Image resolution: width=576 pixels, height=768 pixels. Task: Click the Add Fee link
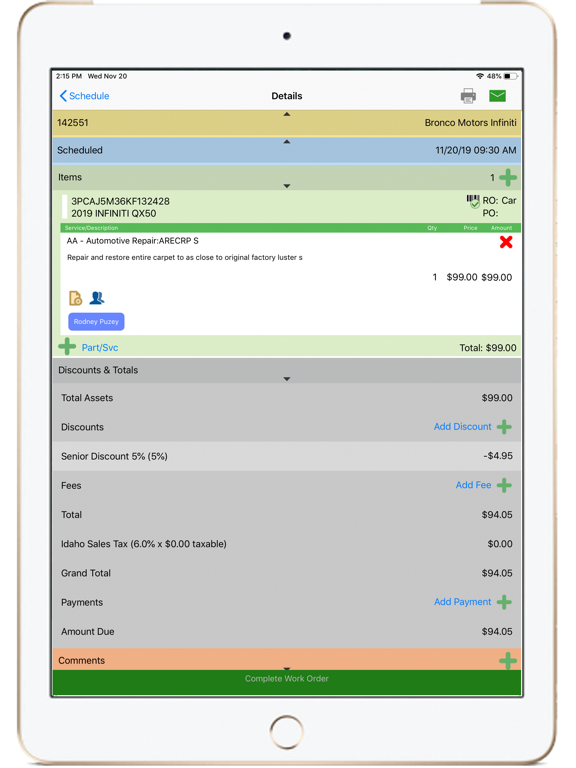point(473,485)
